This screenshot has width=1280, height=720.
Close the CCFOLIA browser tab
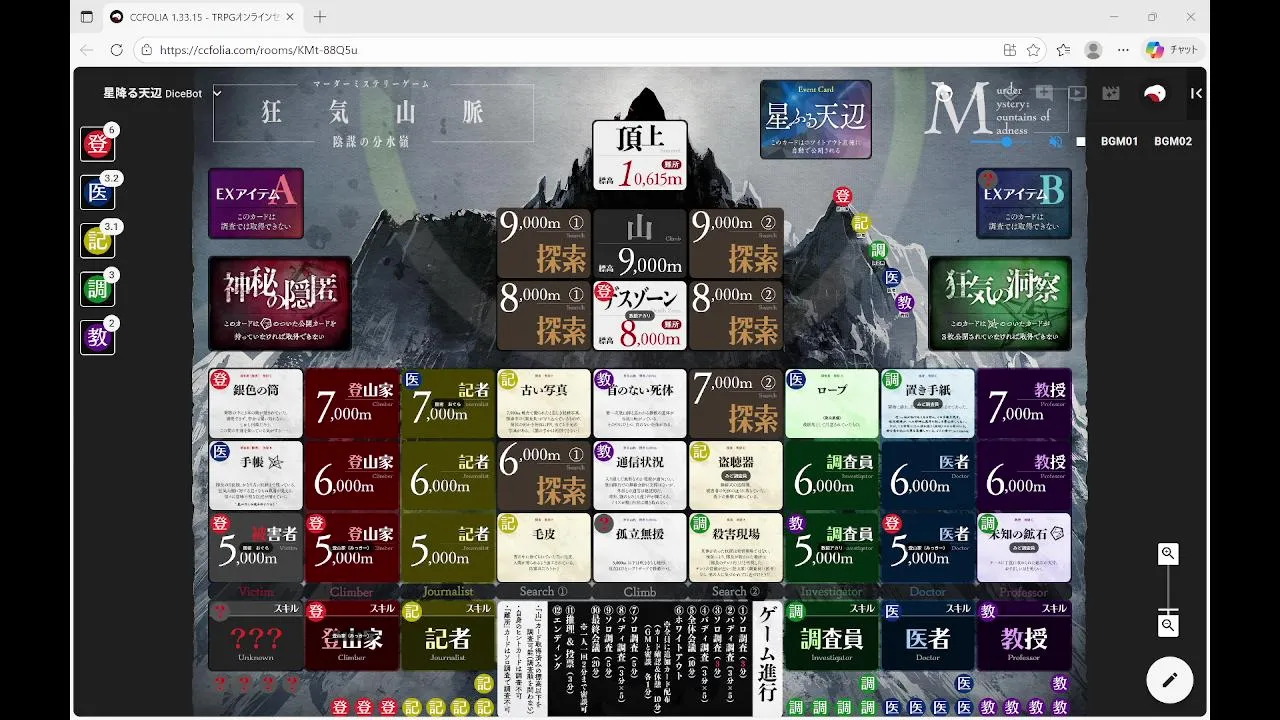[289, 17]
